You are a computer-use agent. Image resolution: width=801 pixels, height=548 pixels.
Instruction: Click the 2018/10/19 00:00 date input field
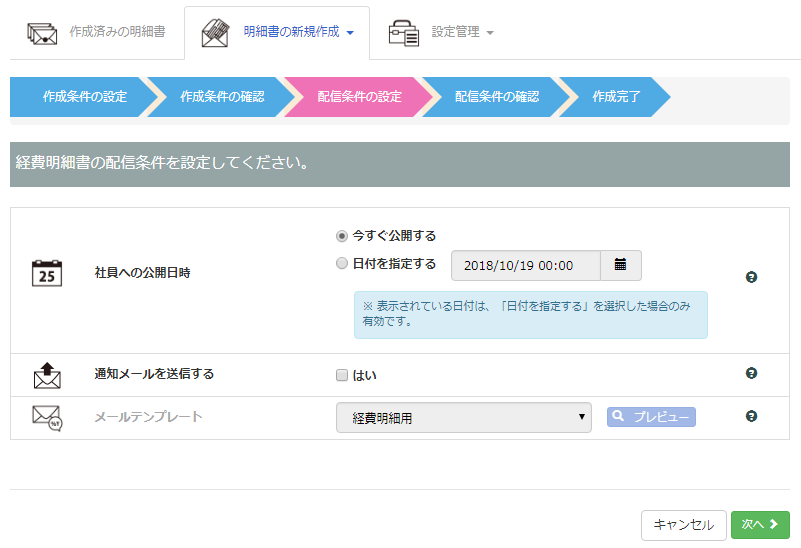tap(526, 265)
